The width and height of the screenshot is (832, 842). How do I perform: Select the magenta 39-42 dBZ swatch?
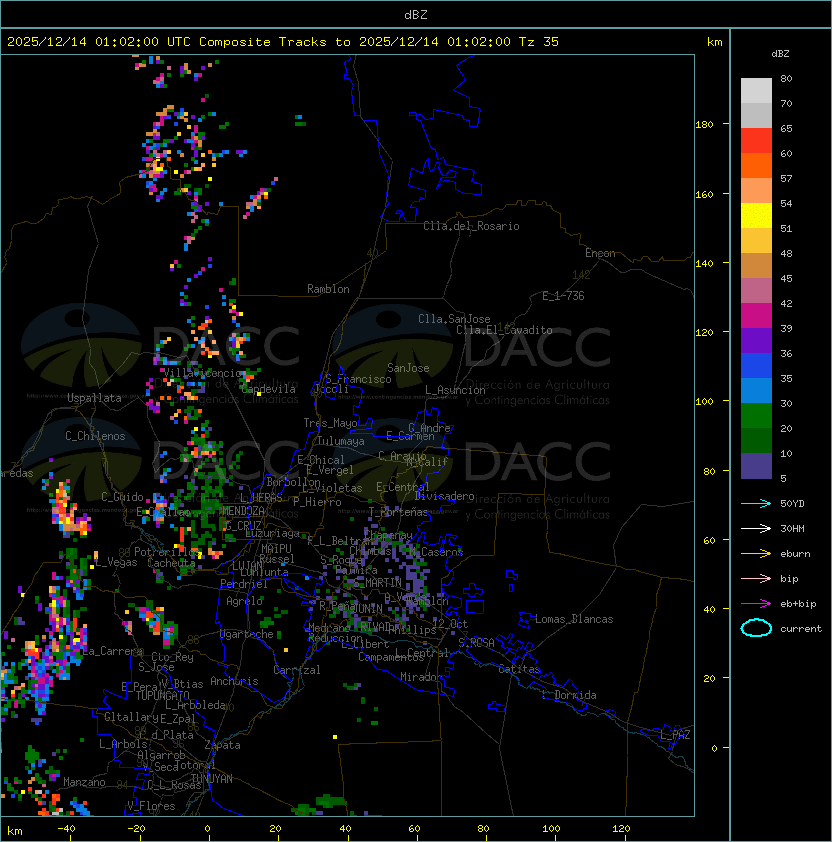click(x=756, y=315)
